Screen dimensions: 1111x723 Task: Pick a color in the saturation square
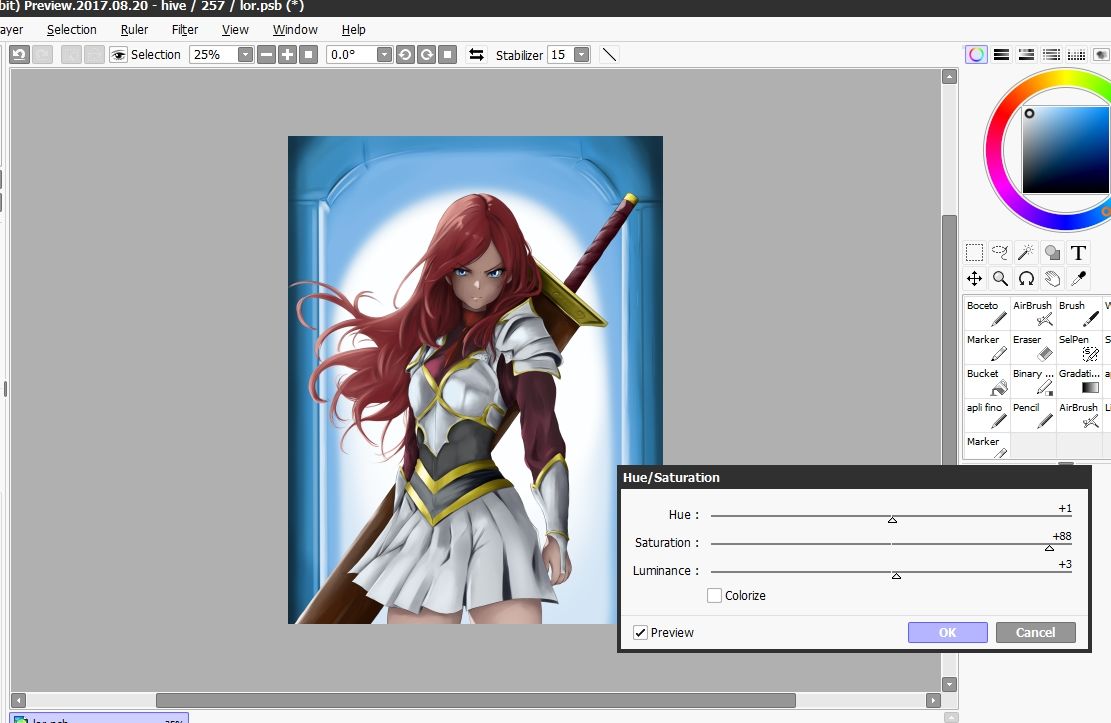tap(1065, 150)
